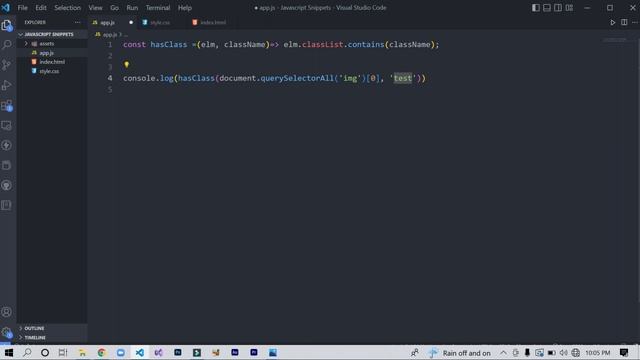Click the volume icon in system tray
Viewport: 640px width, 360px height.
564,353
